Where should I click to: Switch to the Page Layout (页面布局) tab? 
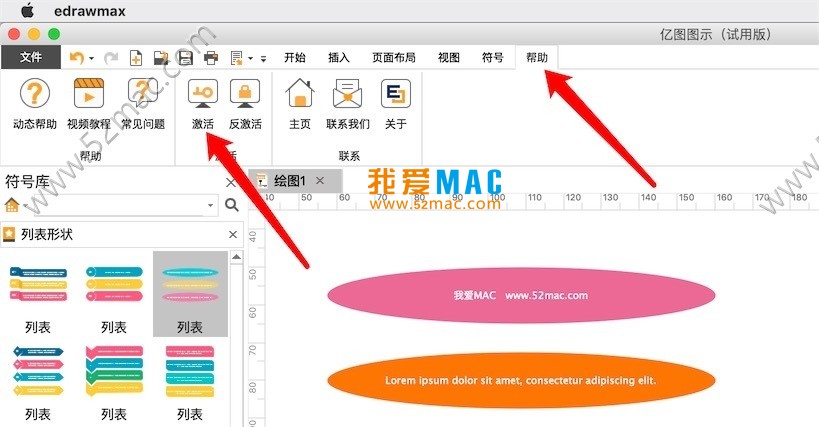[x=394, y=57]
